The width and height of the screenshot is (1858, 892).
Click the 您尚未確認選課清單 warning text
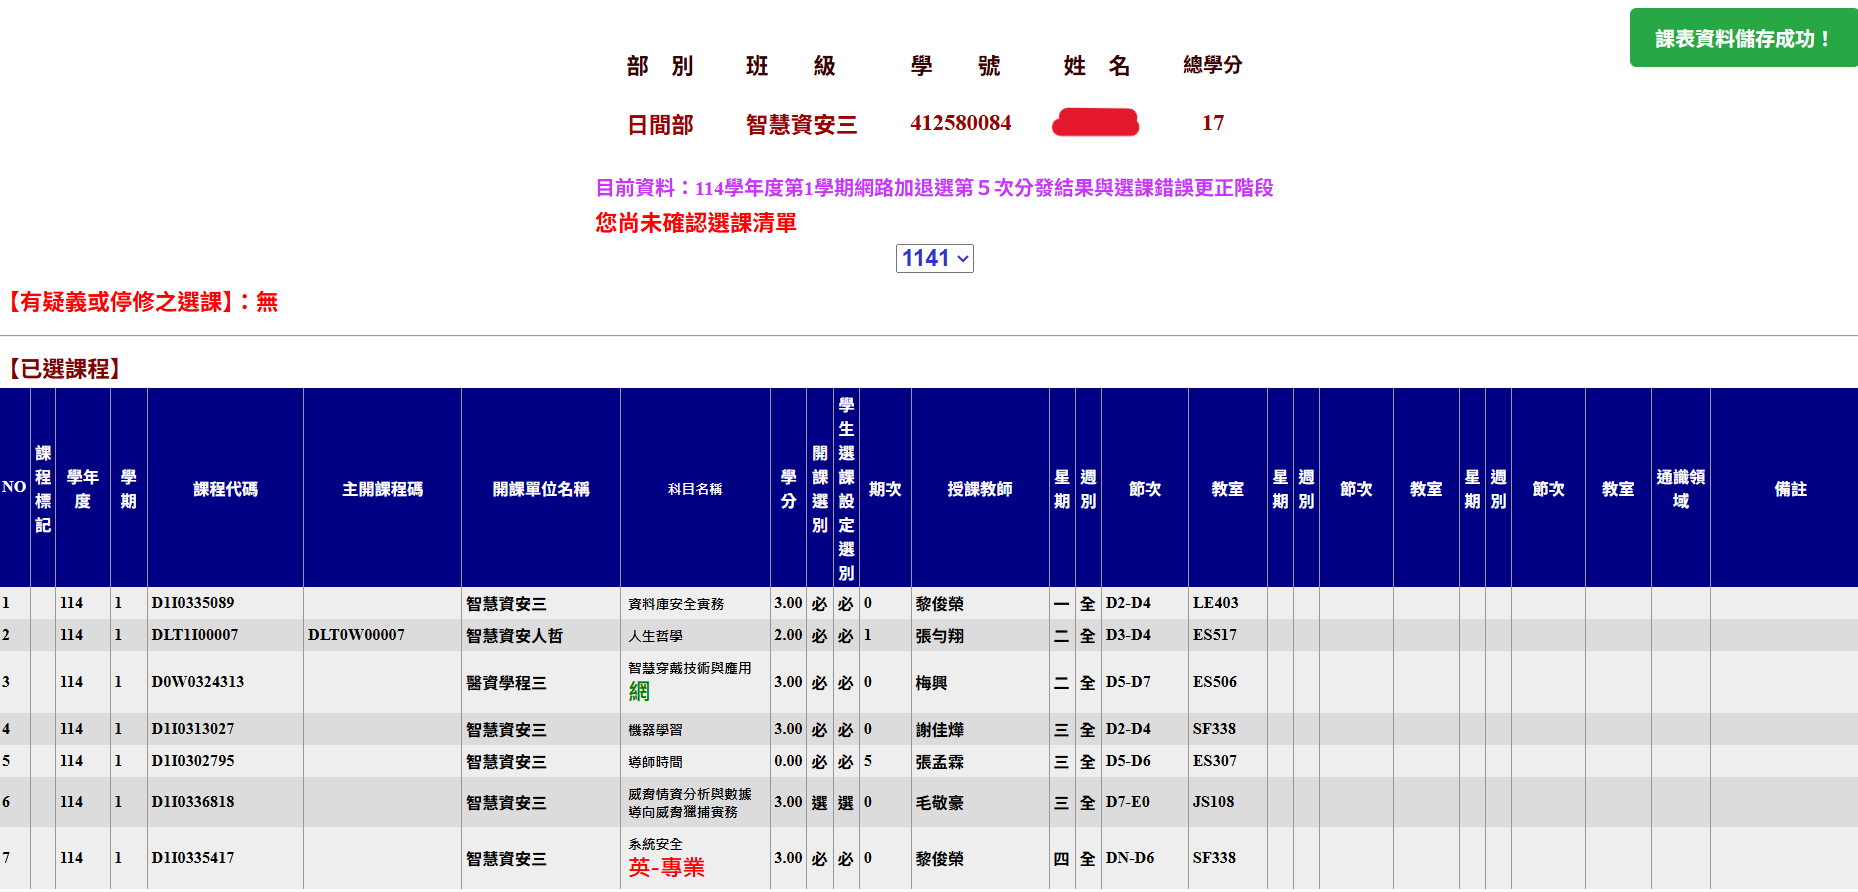click(696, 223)
